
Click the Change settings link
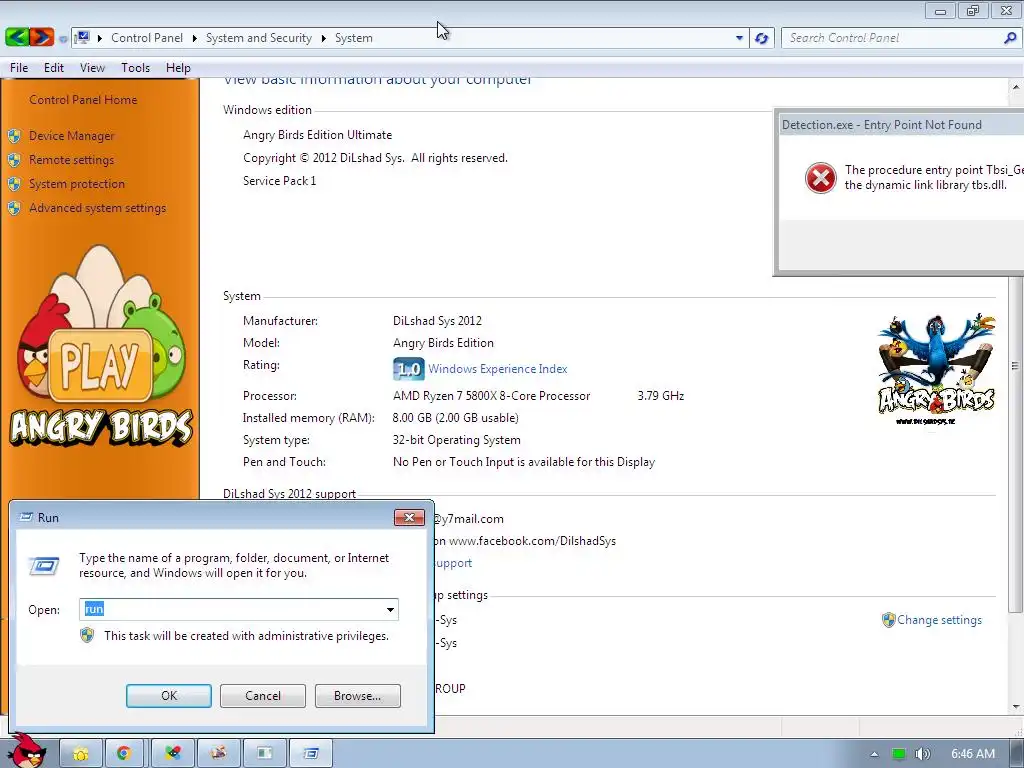coord(939,620)
